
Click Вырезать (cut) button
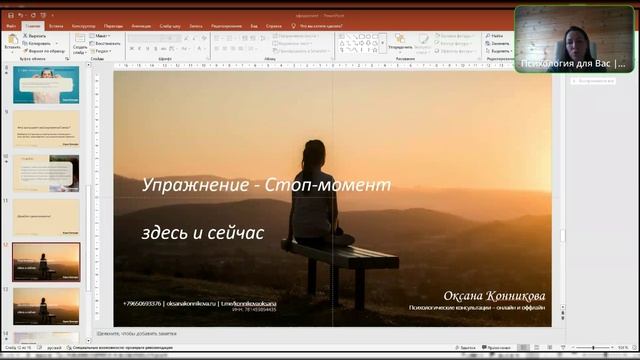coord(34,36)
